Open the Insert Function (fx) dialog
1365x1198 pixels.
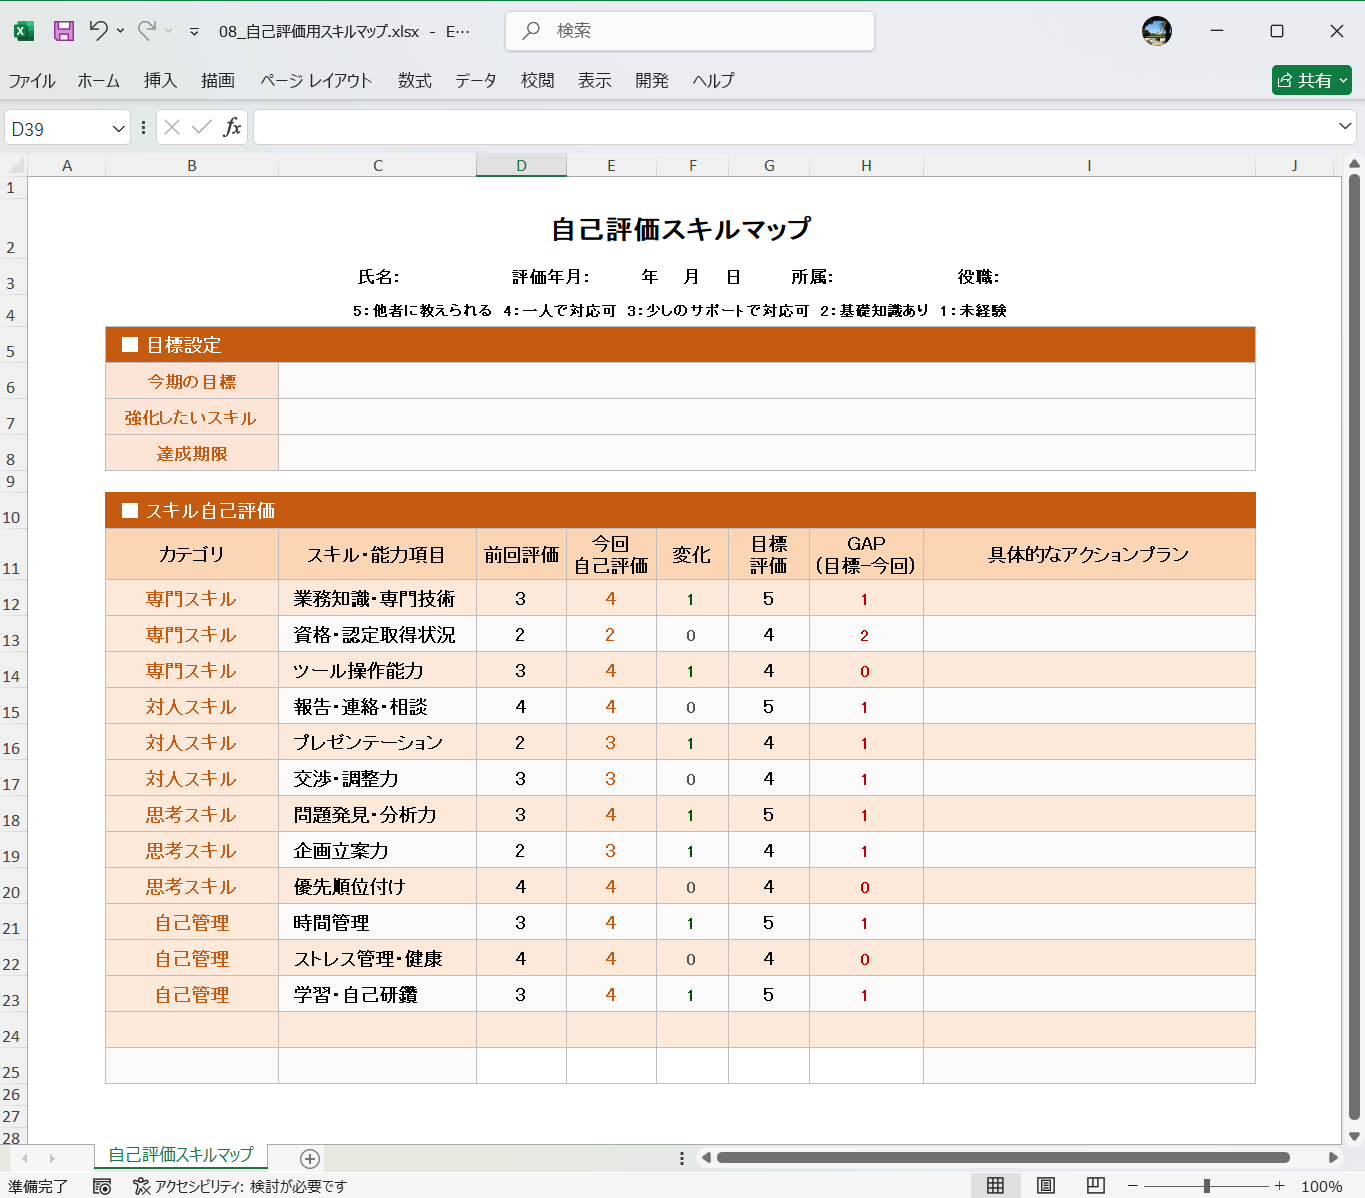tap(234, 127)
